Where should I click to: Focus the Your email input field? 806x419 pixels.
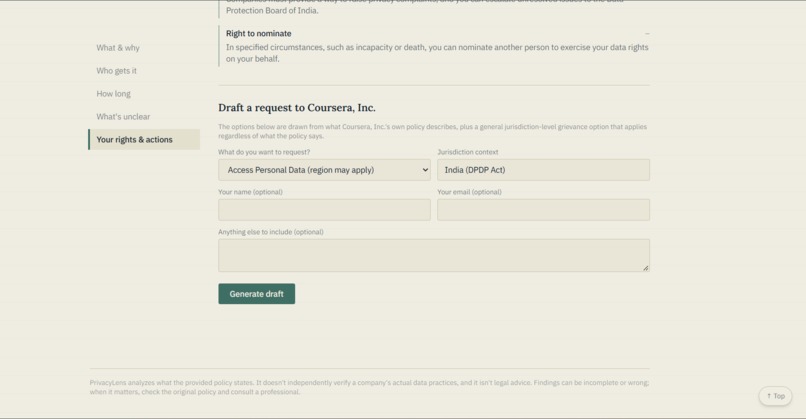click(x=543, y=210)
